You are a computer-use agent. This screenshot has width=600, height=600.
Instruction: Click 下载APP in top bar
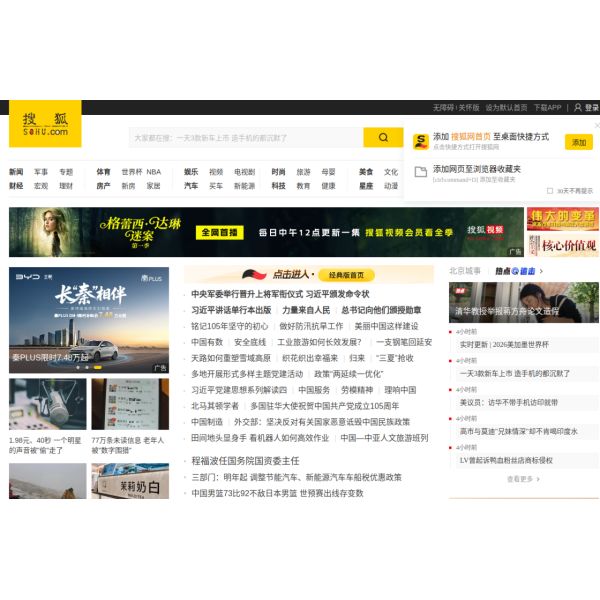click(x=547, y=108)
